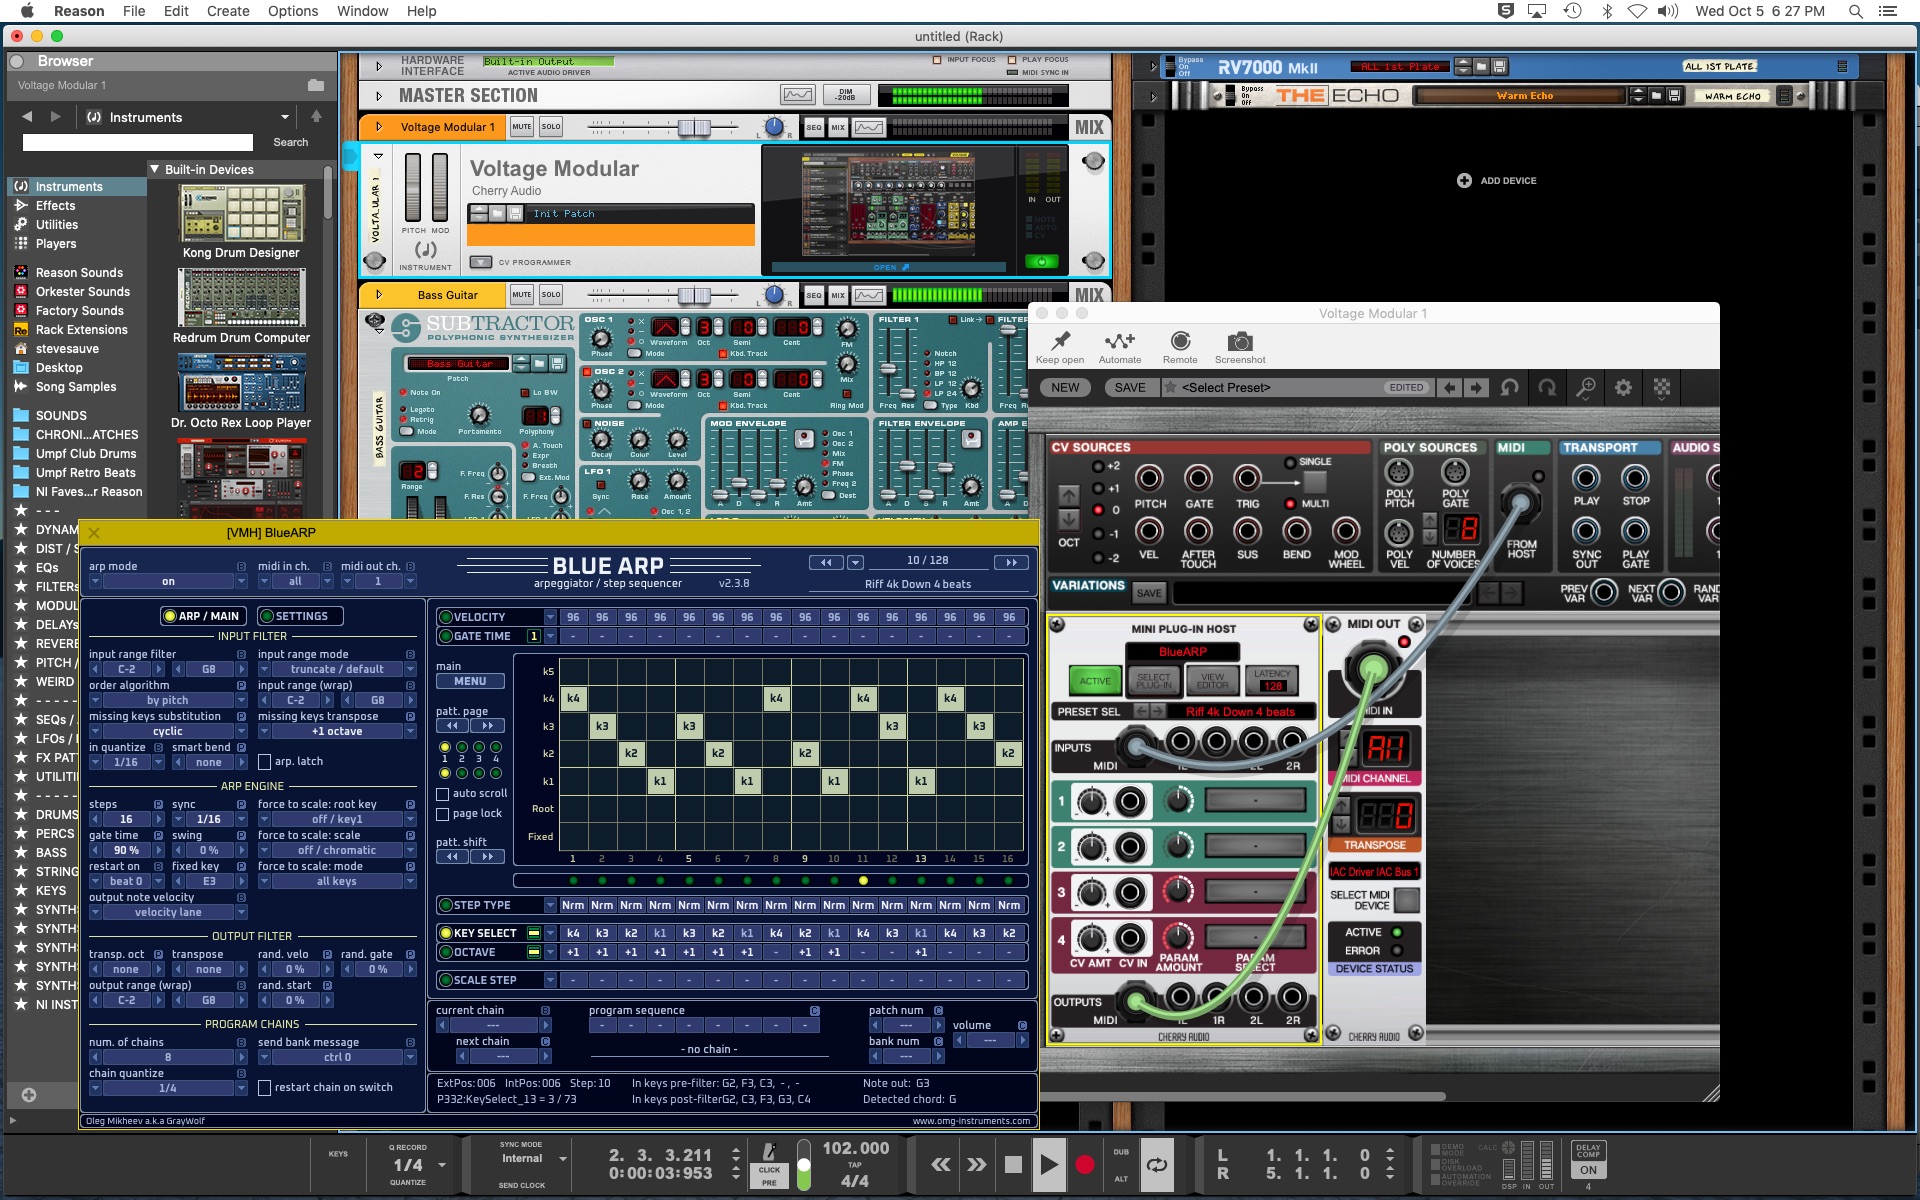This screenshot has width=1920, height=1200.
Task: Open the File menu
Action: (x=134, y=11)
